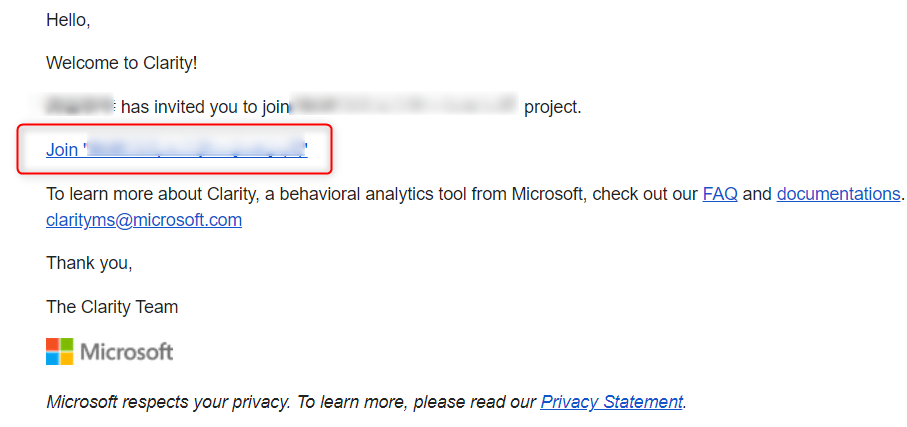
Task: Click the blurred project name before "project."
Action: (404, 106)
